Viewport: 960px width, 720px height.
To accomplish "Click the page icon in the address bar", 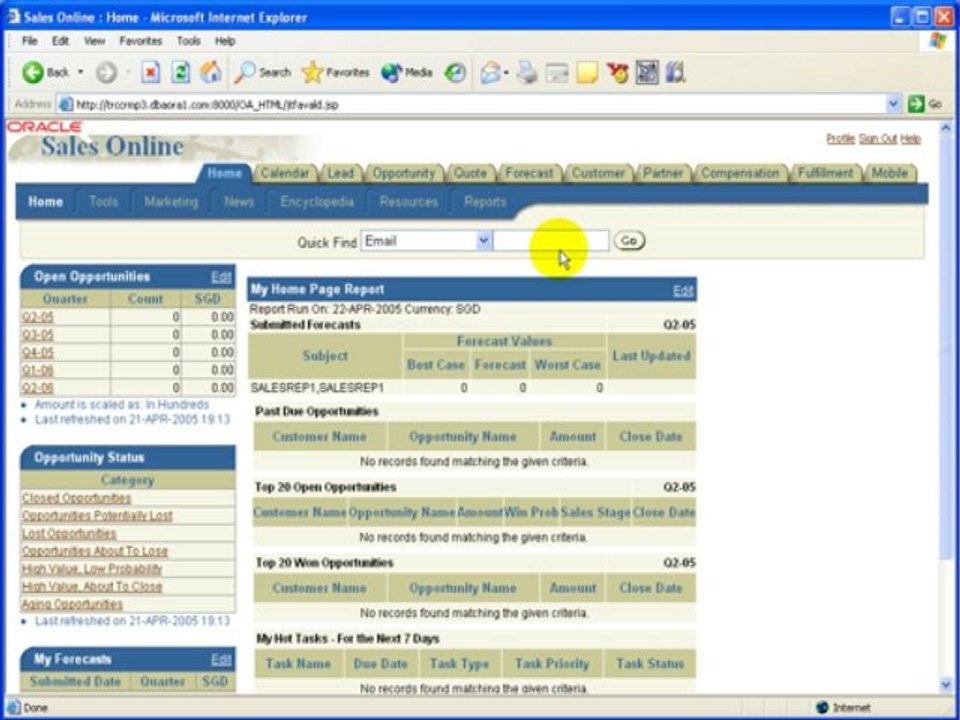I will coord(66,104).
